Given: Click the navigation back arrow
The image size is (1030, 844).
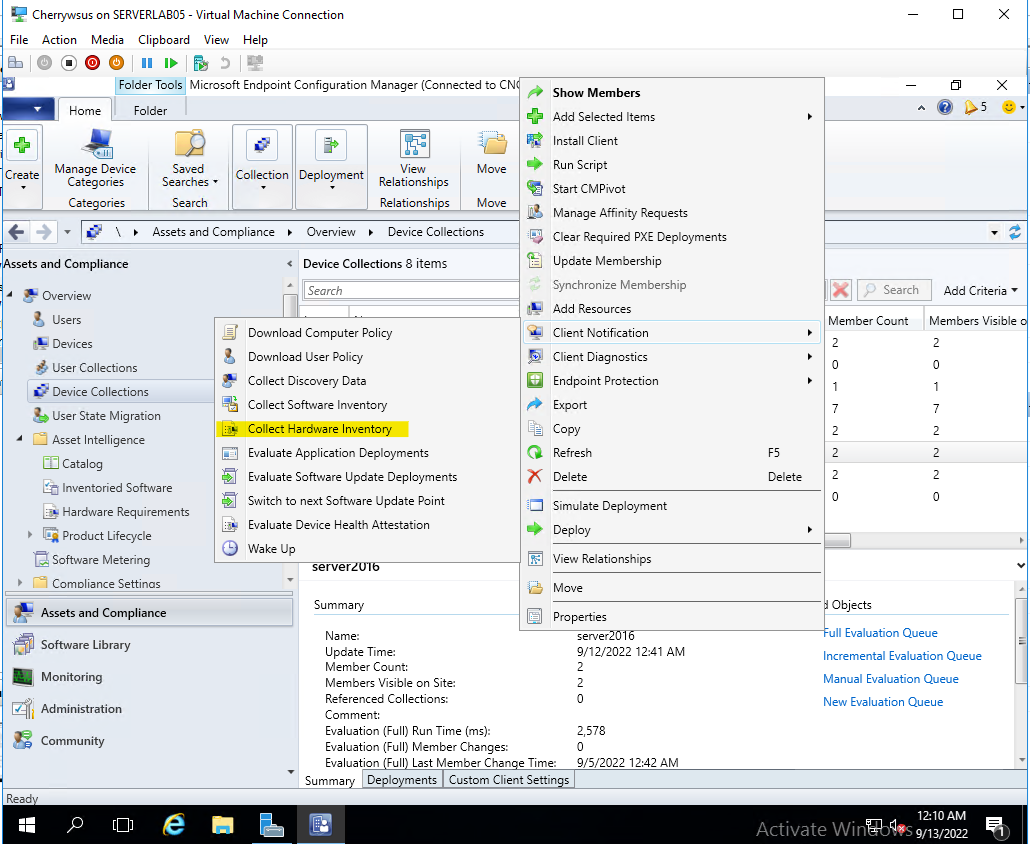Looking at the screenshot, I should tap(17, 232).
